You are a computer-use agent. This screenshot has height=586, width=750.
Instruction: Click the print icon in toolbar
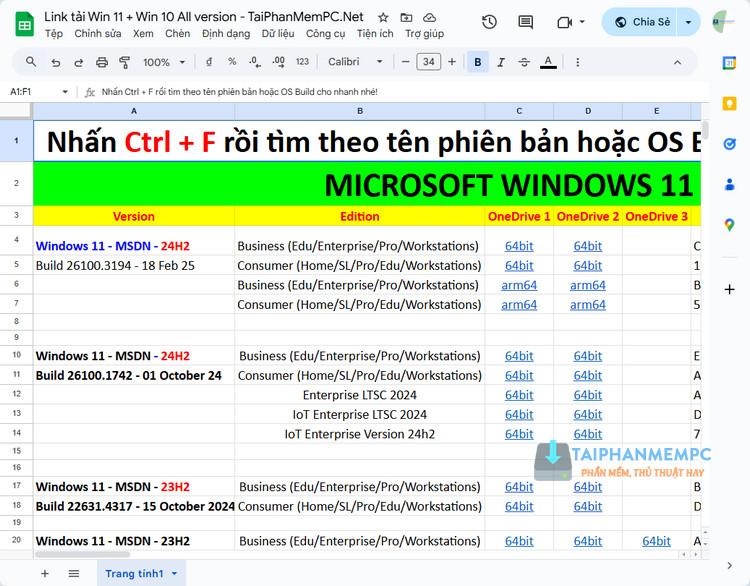click(x=102, y=62)
